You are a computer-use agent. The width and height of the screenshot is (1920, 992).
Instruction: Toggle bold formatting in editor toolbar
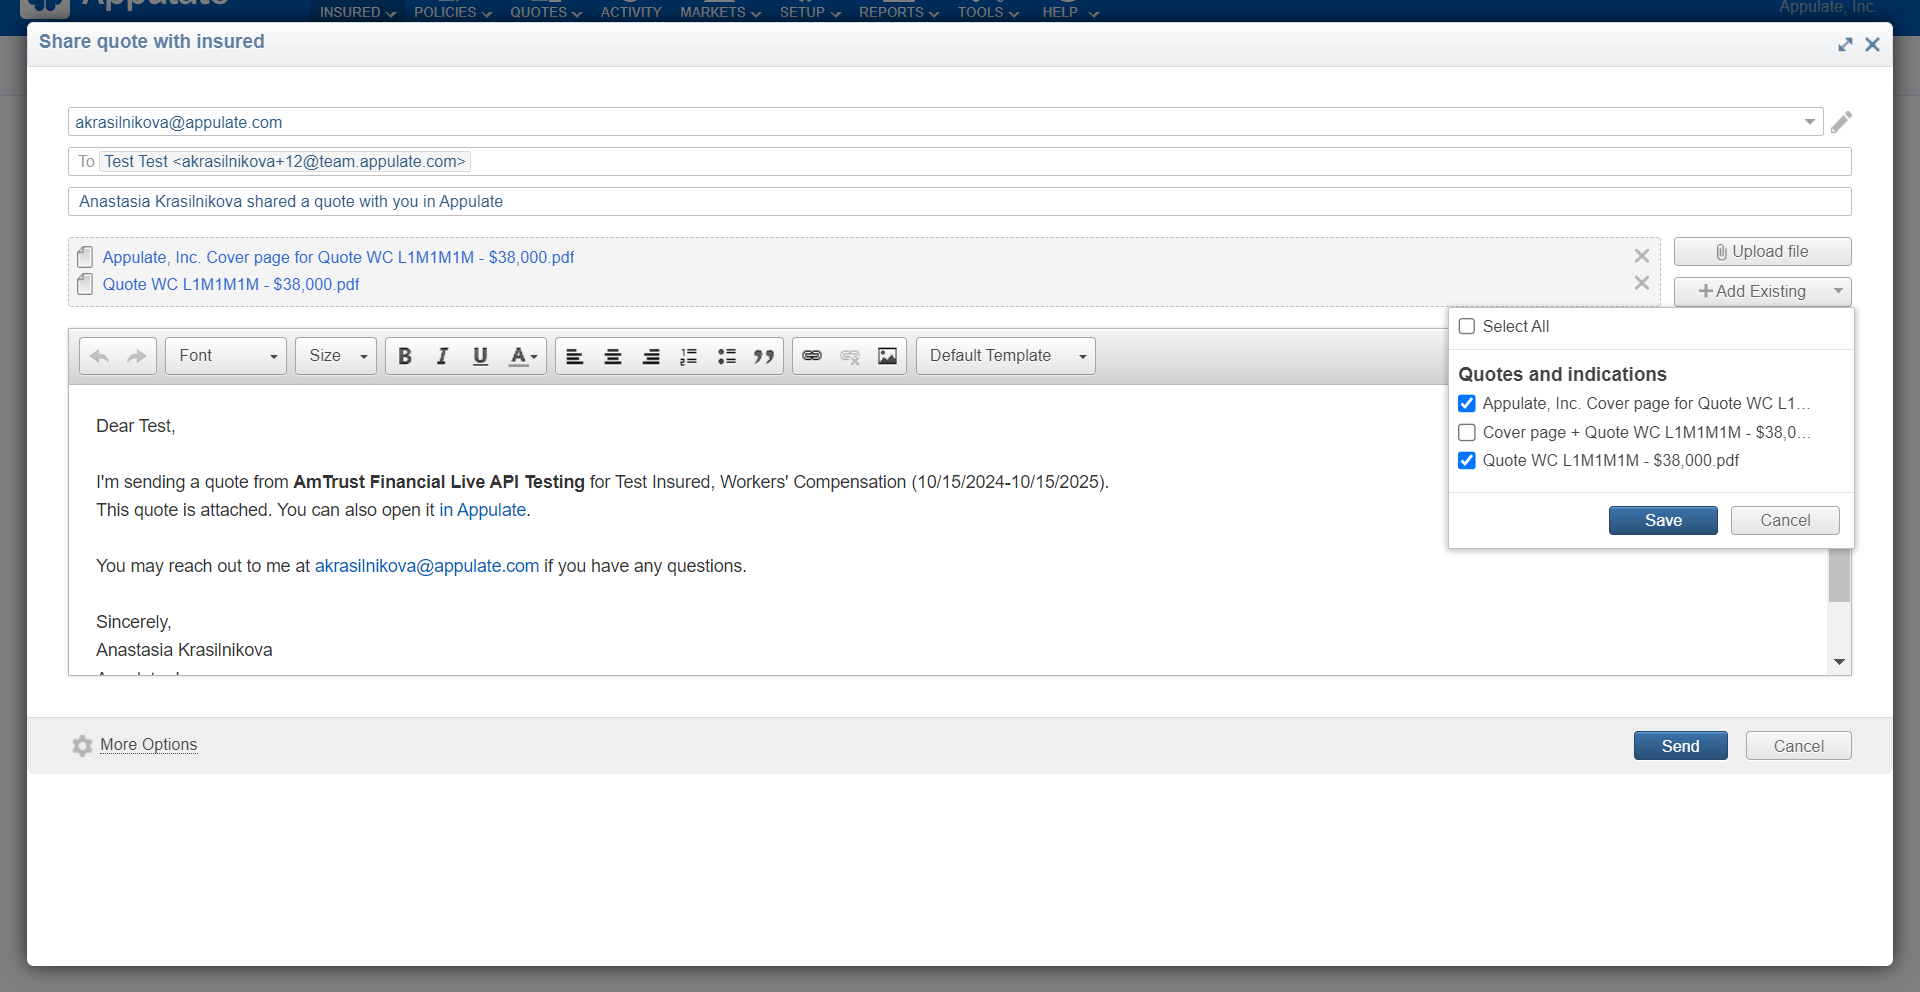pos(405,356)
